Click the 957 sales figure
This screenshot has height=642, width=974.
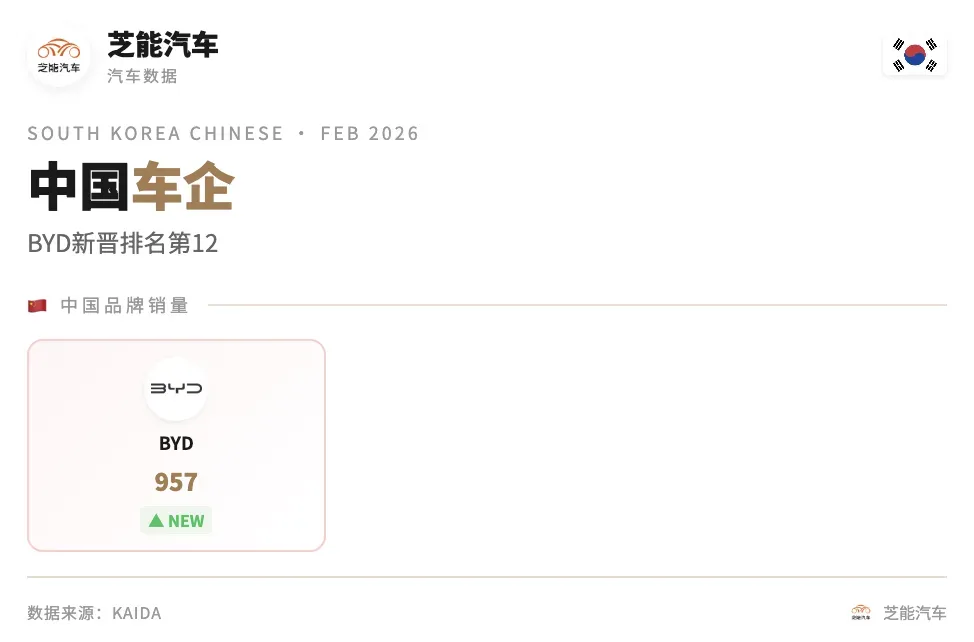[176, 482]
